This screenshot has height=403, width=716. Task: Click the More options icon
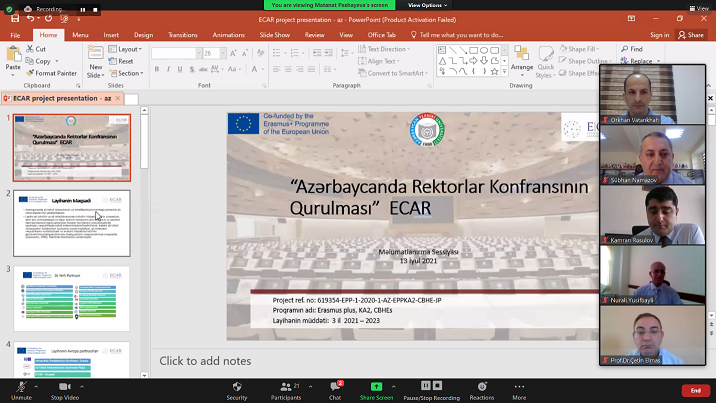pos(519,386)
